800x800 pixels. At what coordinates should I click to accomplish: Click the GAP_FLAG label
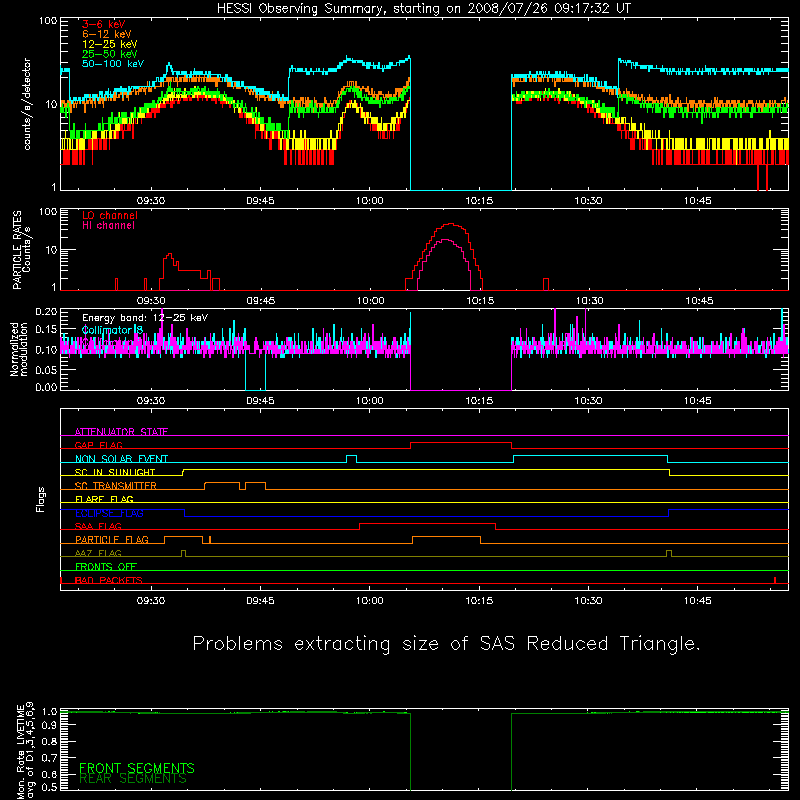pos(98,445)
